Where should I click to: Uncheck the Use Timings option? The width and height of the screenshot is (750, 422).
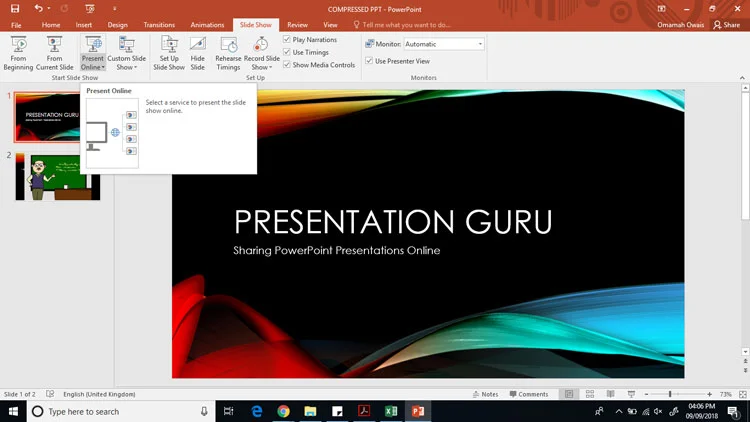287,52
